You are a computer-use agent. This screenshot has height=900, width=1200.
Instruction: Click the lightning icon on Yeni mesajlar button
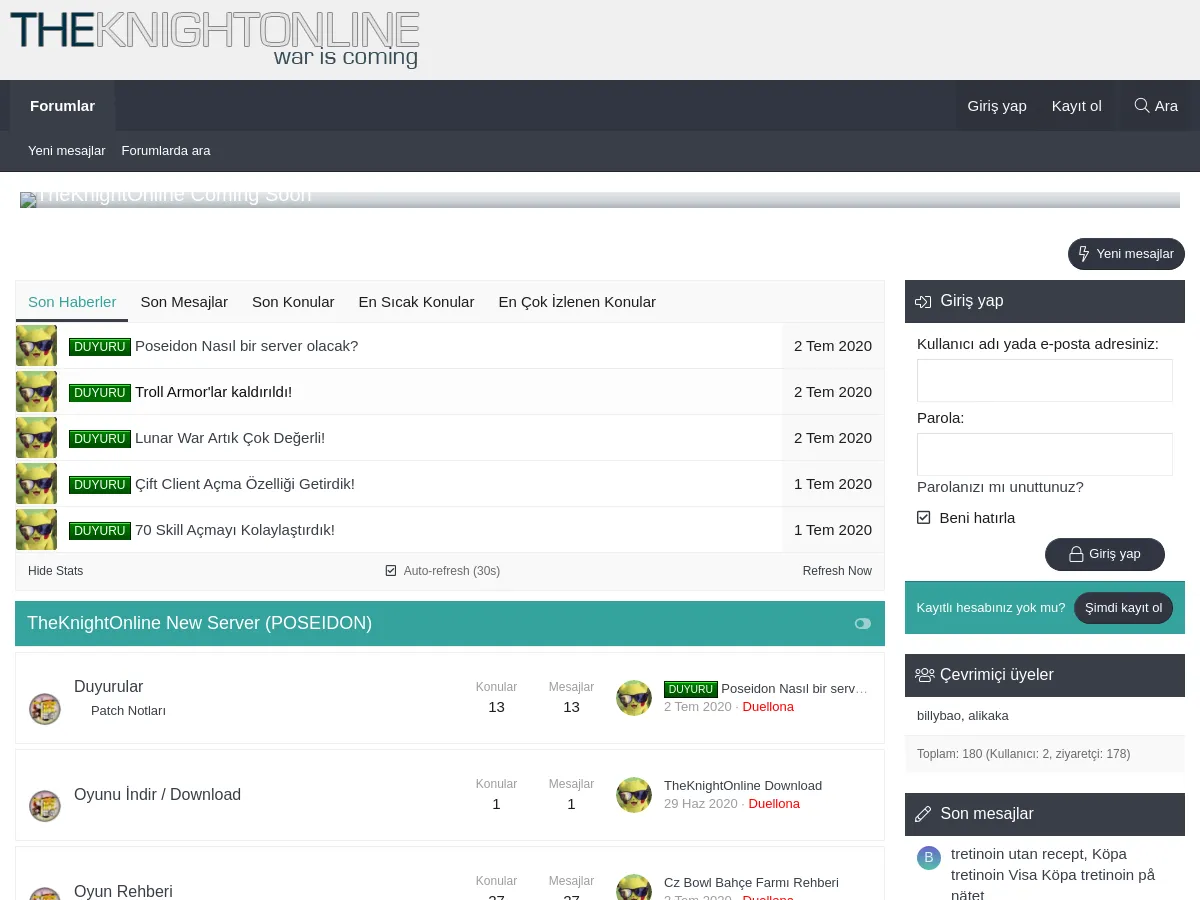pyautogui.click(x=1084, y=253)
